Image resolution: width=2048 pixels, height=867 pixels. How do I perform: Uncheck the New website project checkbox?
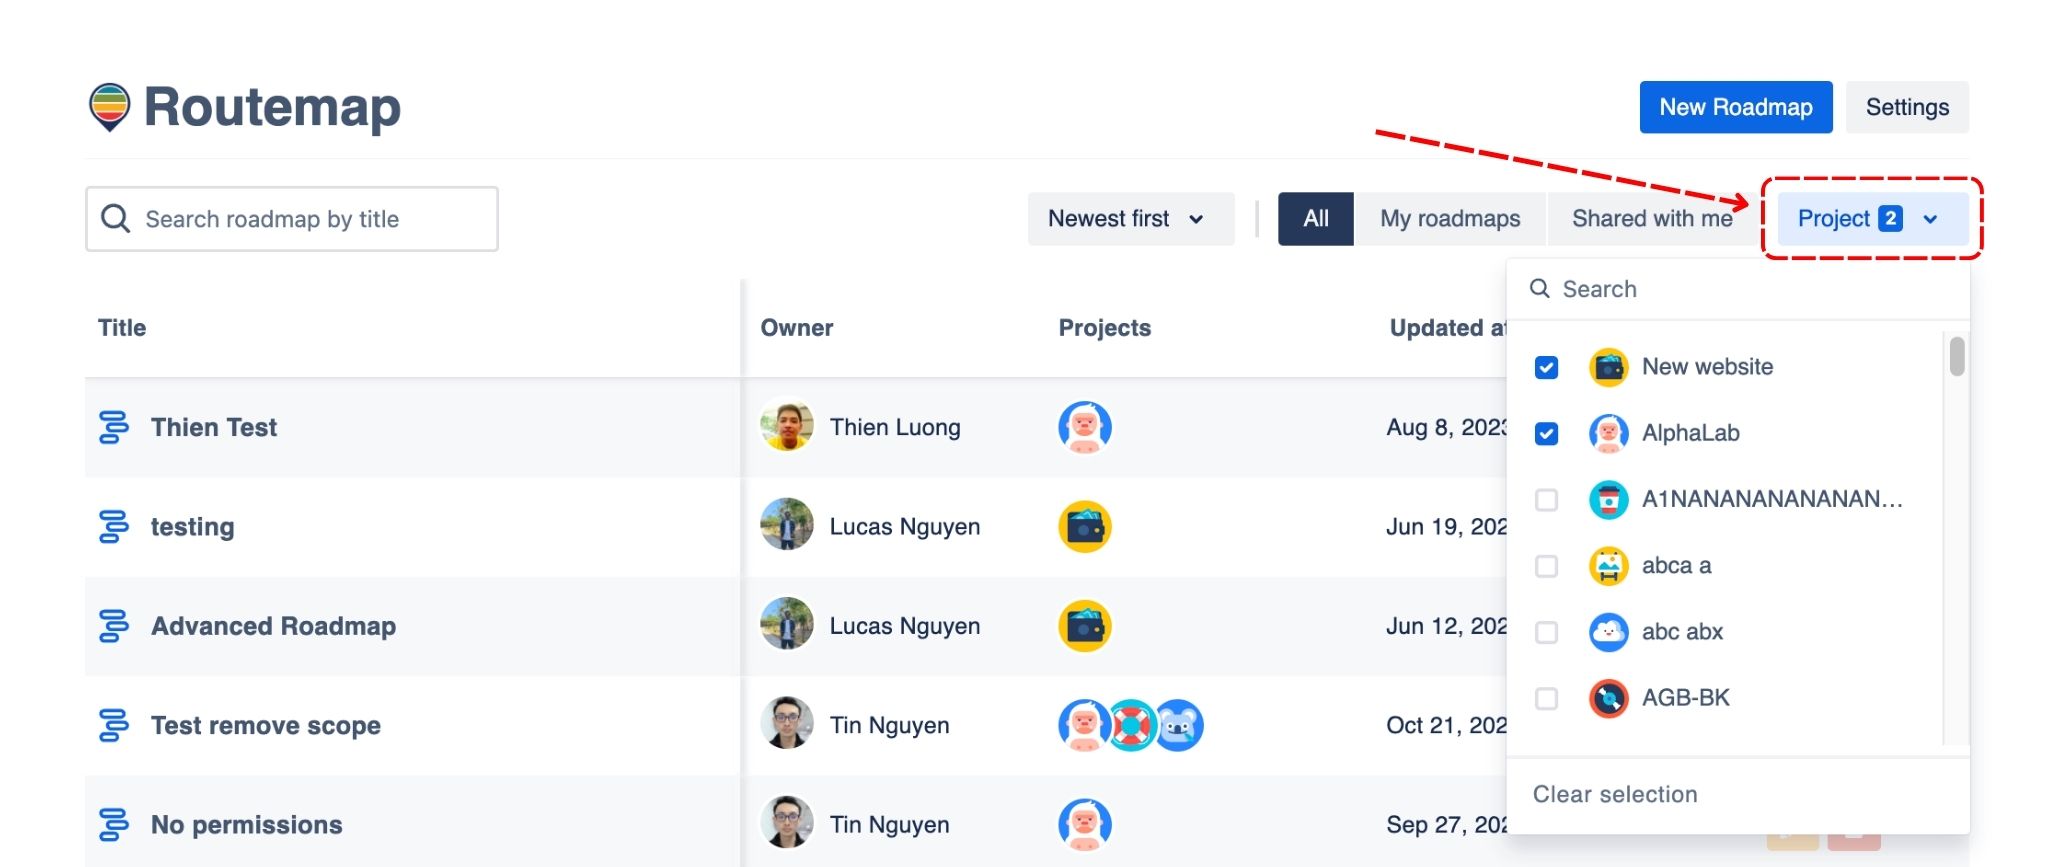tap(1546, 368)
